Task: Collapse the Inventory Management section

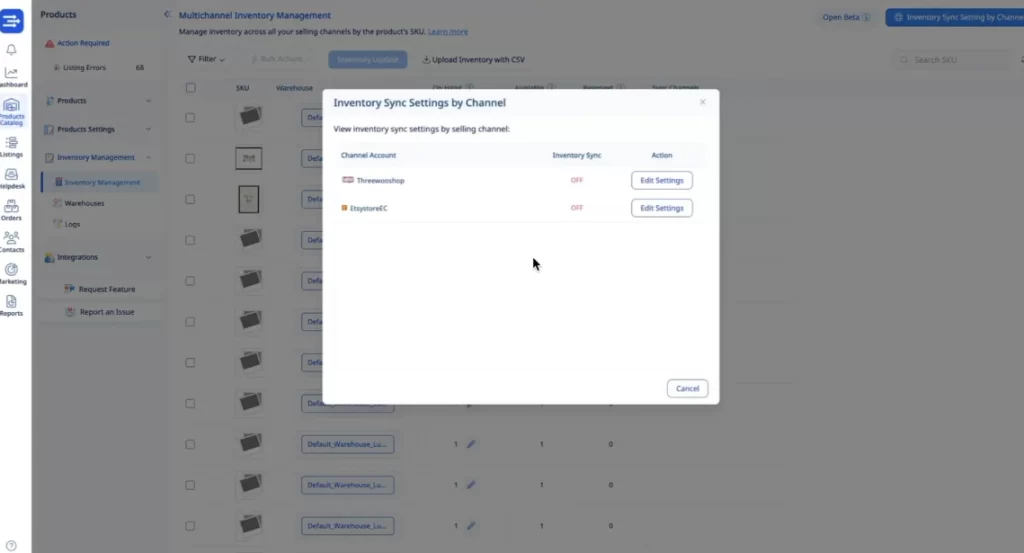Action: pyautogui.click(x=98, y=157)
